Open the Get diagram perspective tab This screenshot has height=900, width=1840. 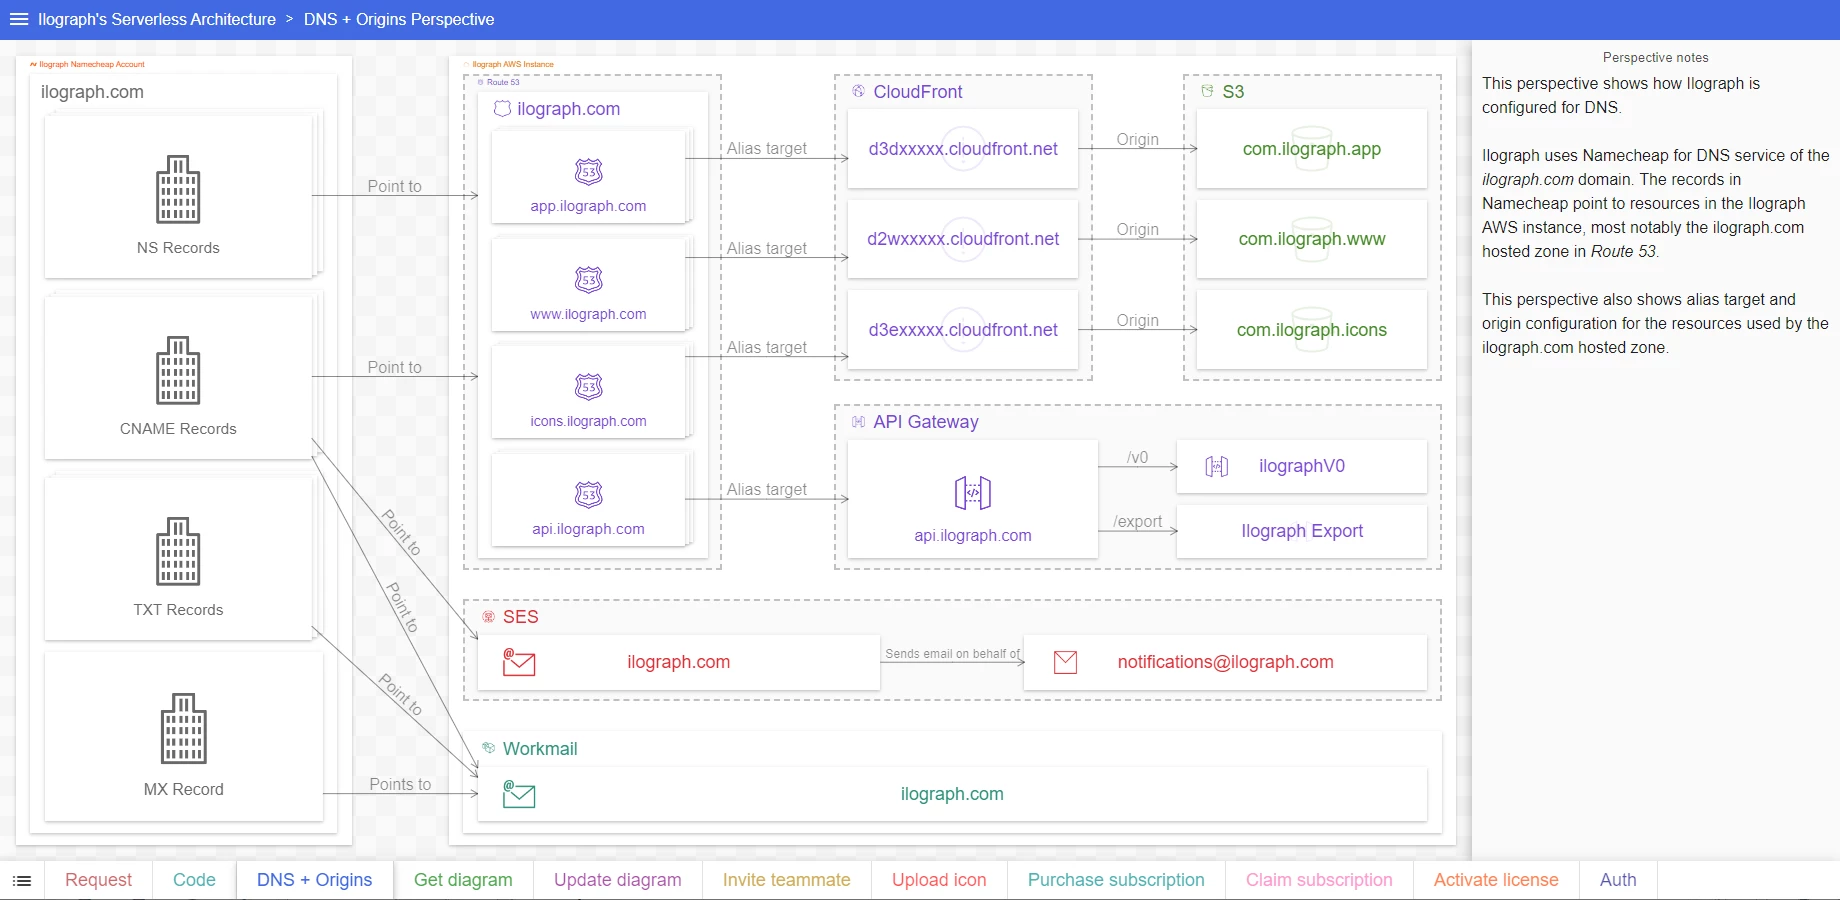(463, 880)
